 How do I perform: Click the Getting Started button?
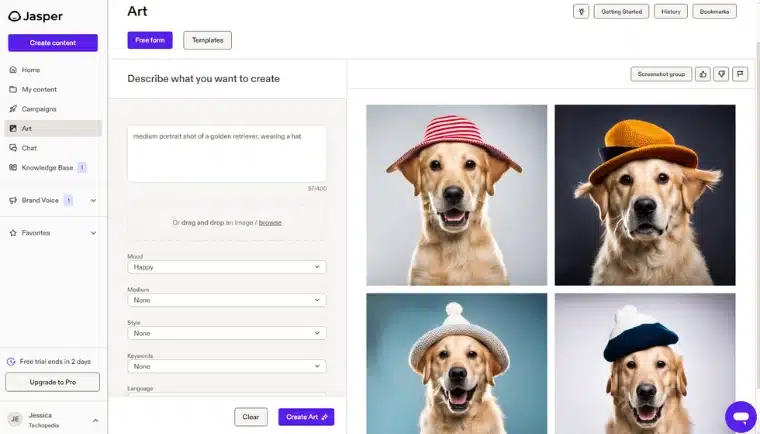(x=621, y=12)
